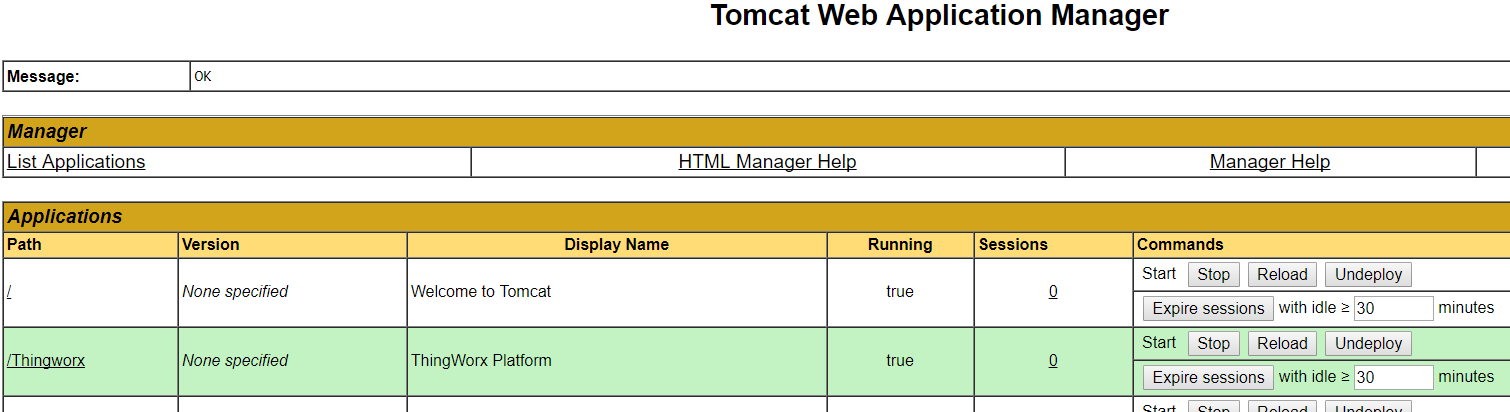The width and height of the screenshot is (1510, 412).
Task: Click the Start text in the Thingworx row
Action: [x=1159, y=343]
